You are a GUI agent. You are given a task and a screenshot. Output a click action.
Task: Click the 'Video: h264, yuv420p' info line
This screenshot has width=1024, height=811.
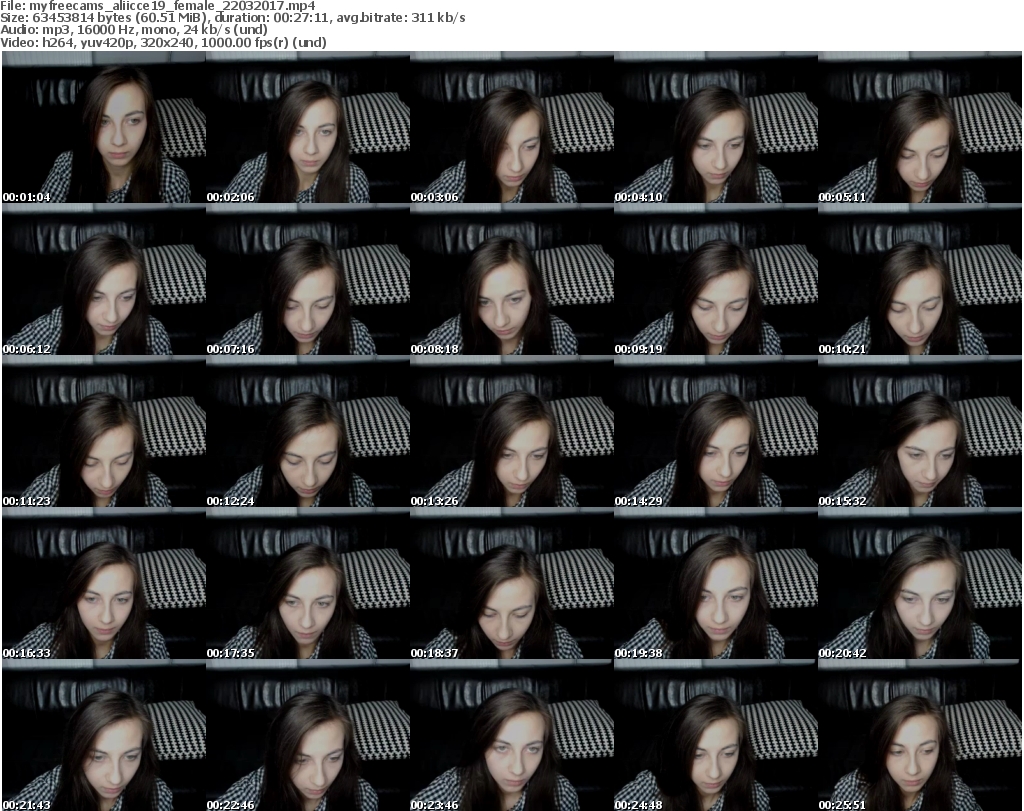[163, 42]
